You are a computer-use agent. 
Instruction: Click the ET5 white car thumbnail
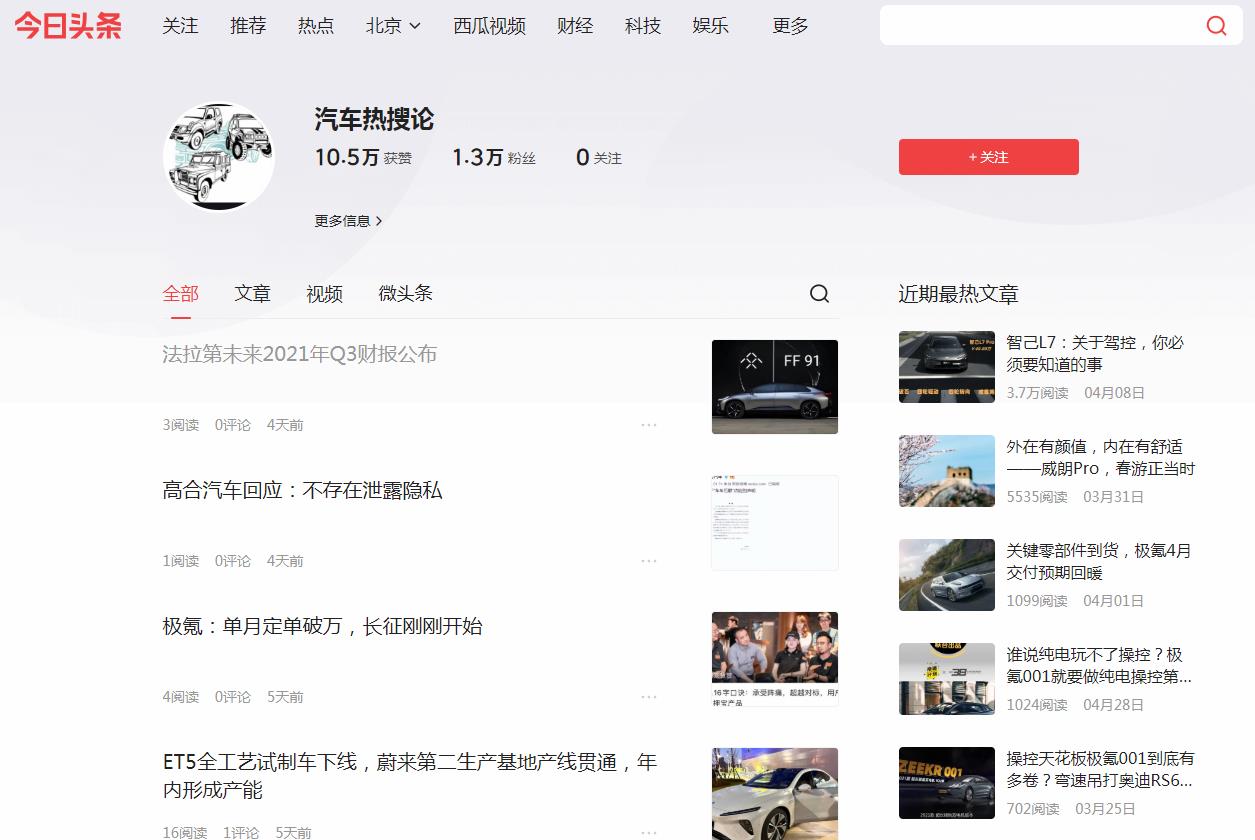(x=775, y=794)
